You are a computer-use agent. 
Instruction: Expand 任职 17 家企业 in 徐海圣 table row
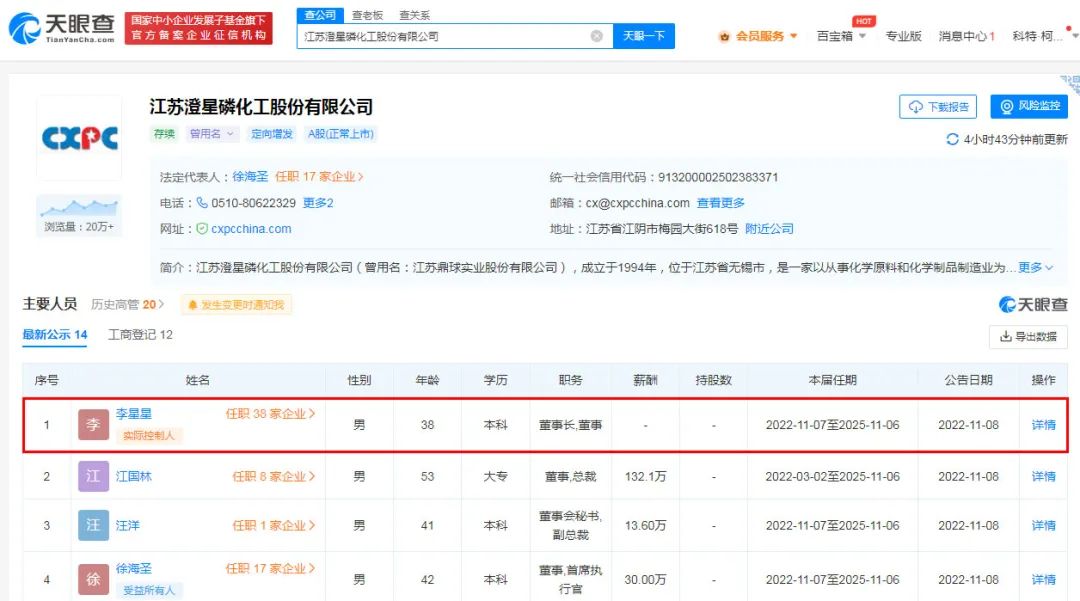[x=270, y=569]
